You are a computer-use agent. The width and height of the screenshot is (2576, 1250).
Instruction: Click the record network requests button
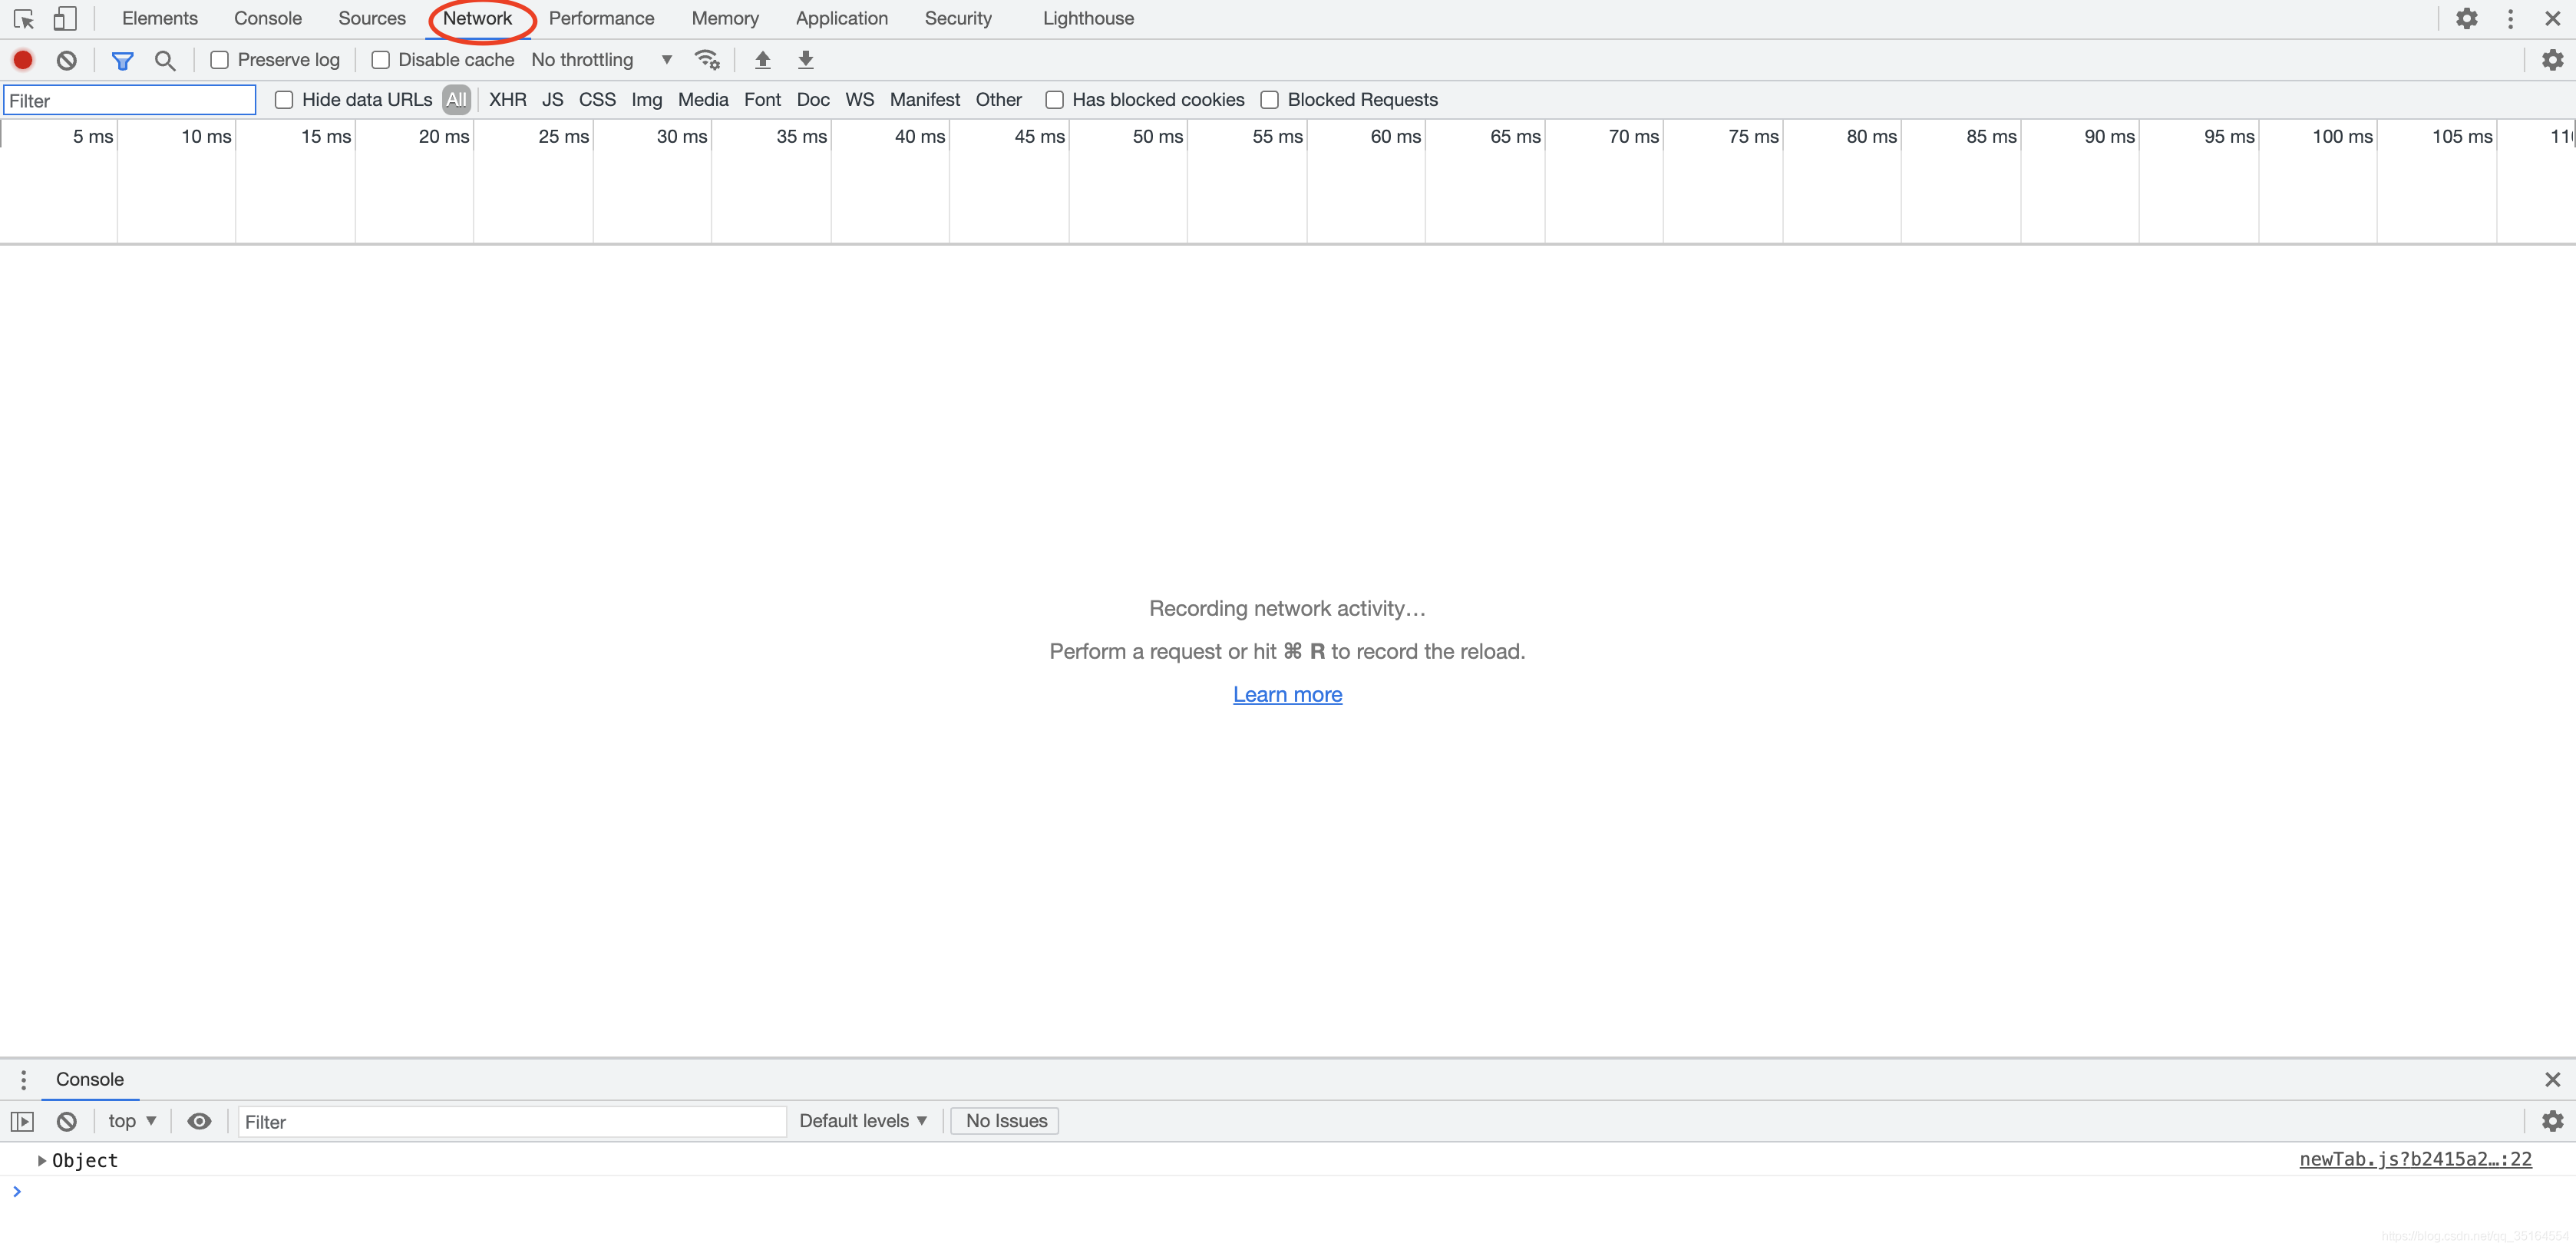tap(21, 59)
